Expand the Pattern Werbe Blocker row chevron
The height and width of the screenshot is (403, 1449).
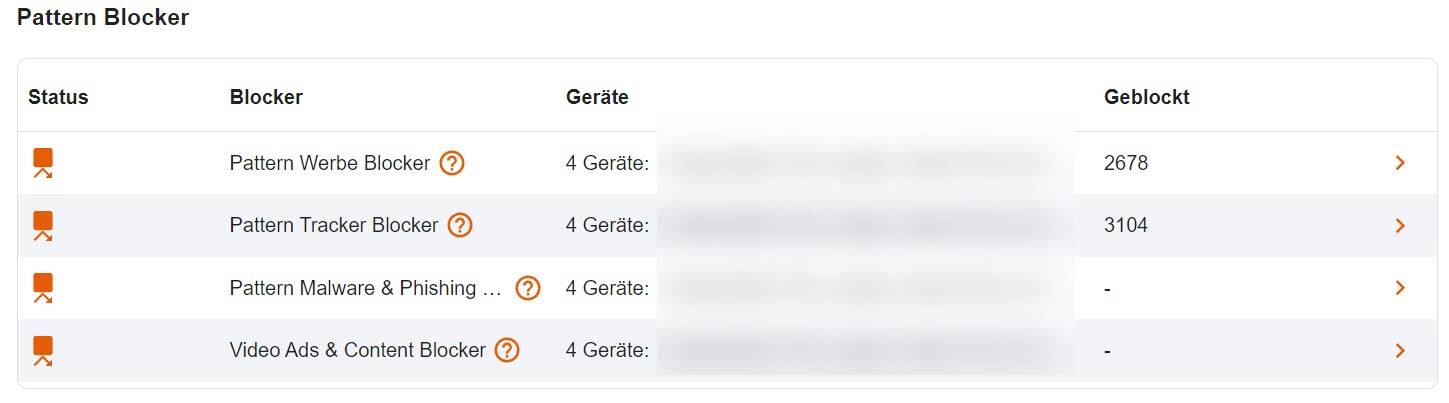point(1400,163)
